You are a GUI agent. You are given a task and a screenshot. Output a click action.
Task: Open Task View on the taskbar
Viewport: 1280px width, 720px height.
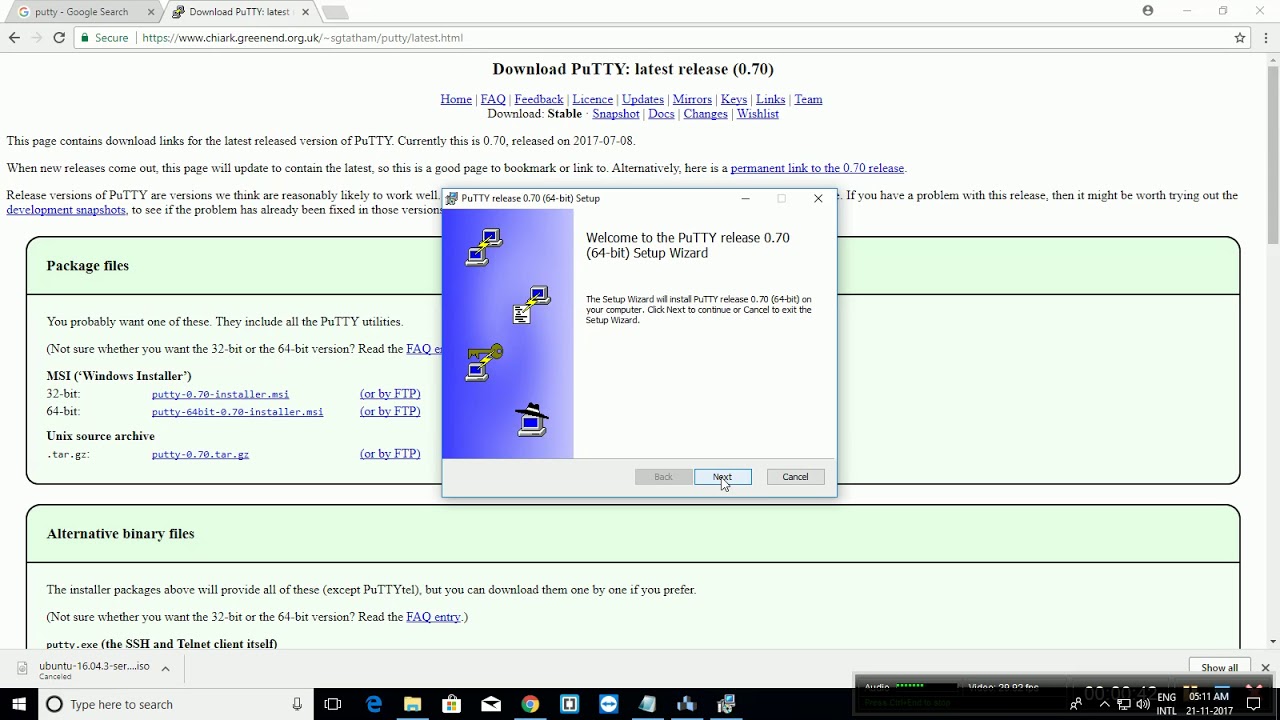click(333, 704)
